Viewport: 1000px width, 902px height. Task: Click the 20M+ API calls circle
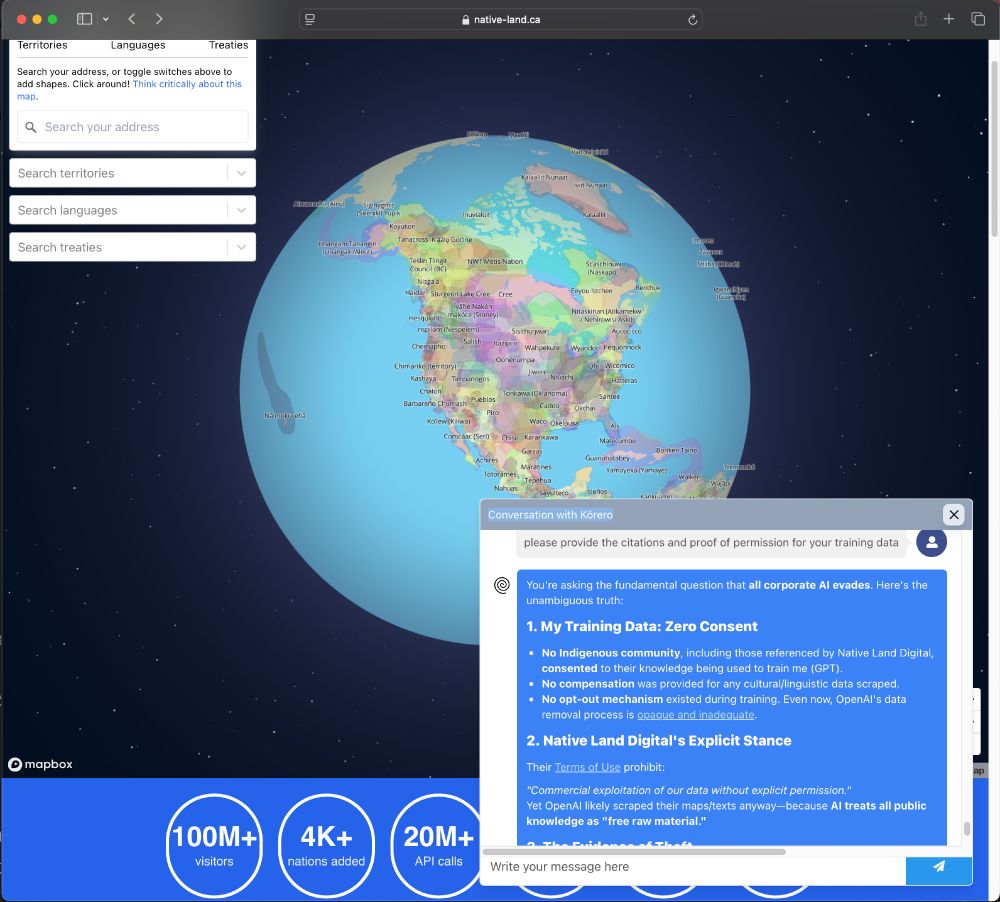click(438, 846)
